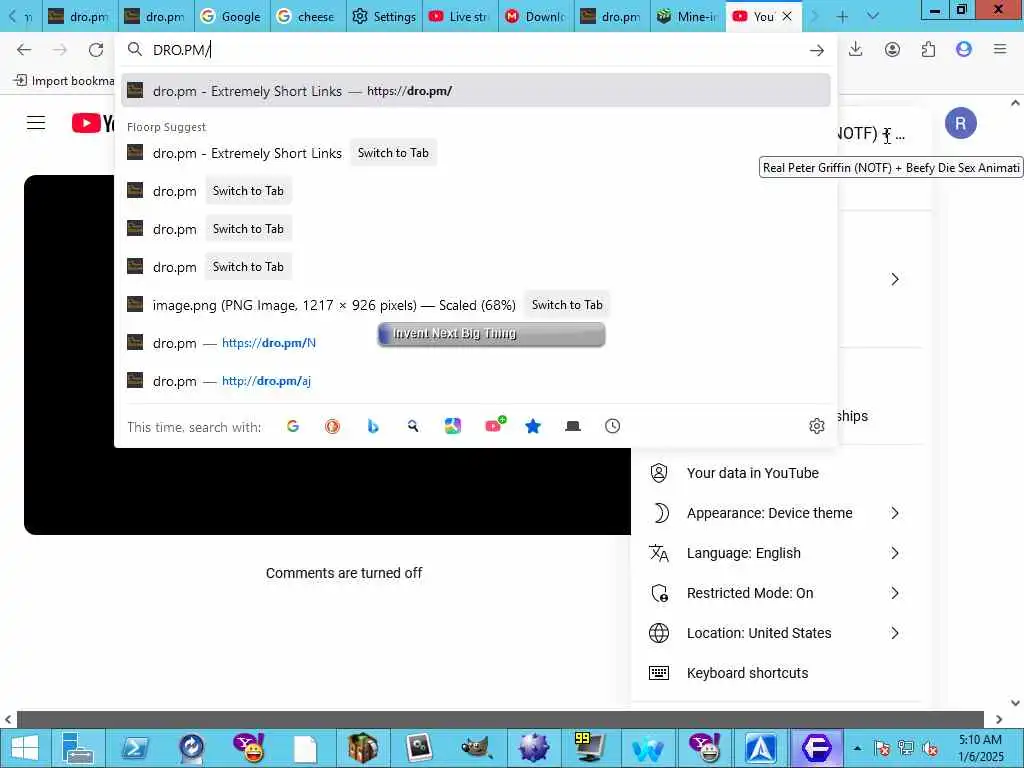Search history using the clock icon
This screenshot has width=1024, height=768.
point(613,426)
